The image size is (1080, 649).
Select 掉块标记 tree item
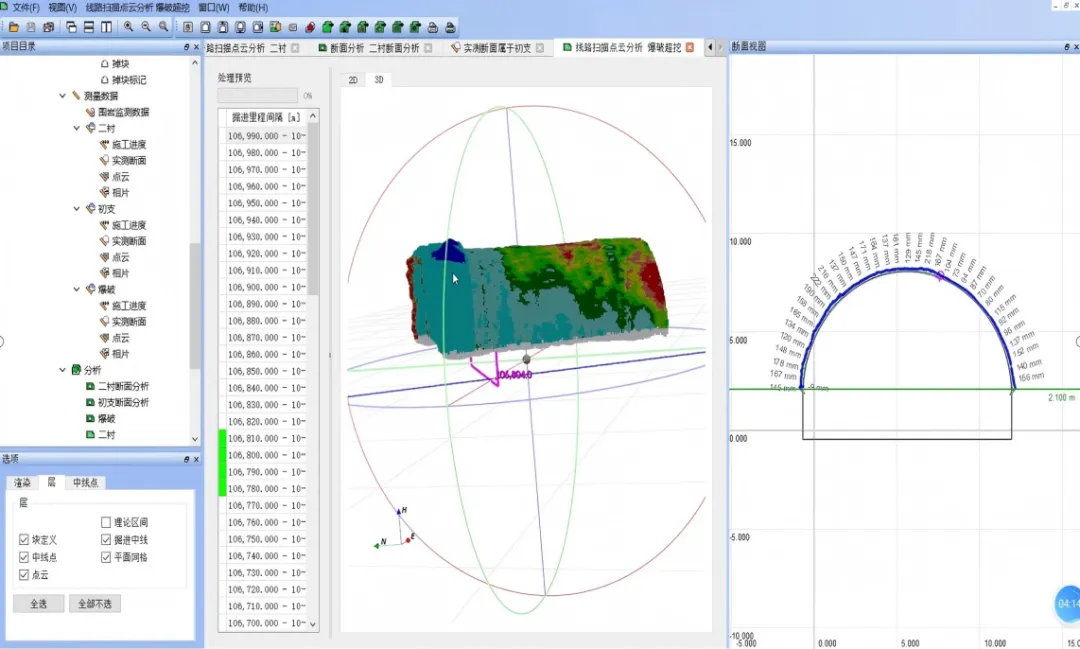pyautogui.click(x=129, y=80)
